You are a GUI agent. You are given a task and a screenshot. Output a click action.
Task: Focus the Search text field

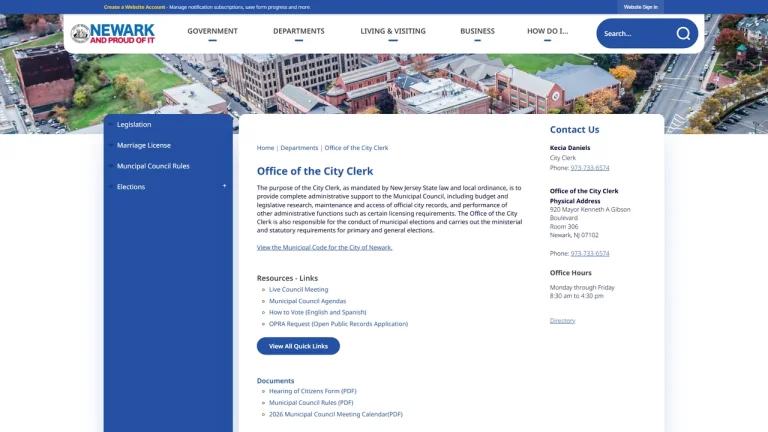[636, 33]
